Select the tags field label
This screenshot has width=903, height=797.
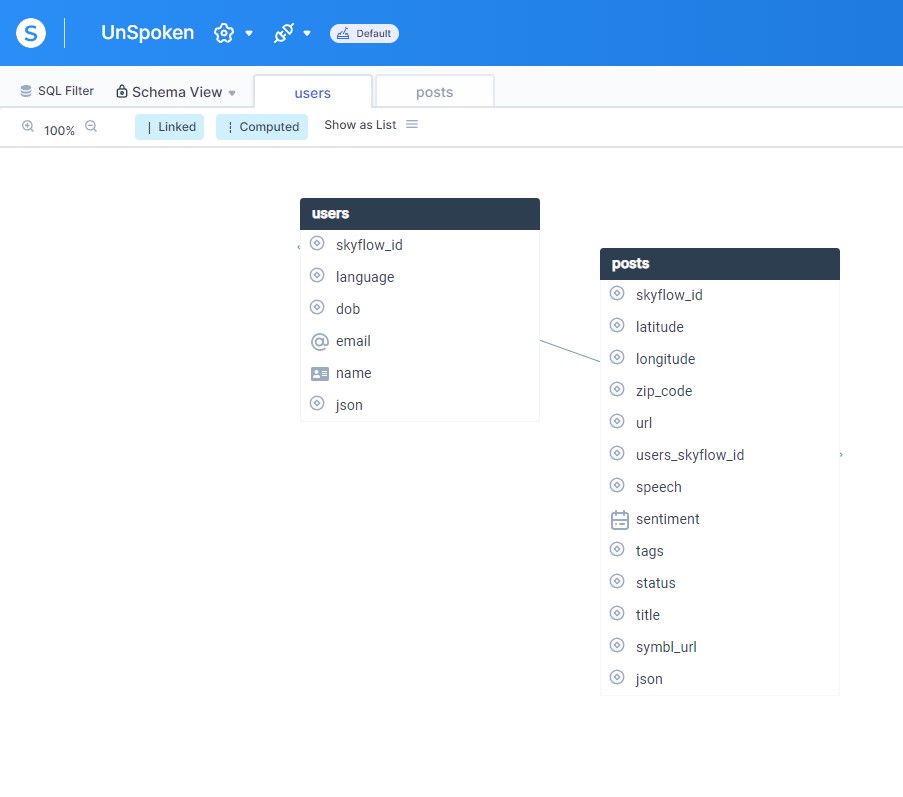(650, 552)
